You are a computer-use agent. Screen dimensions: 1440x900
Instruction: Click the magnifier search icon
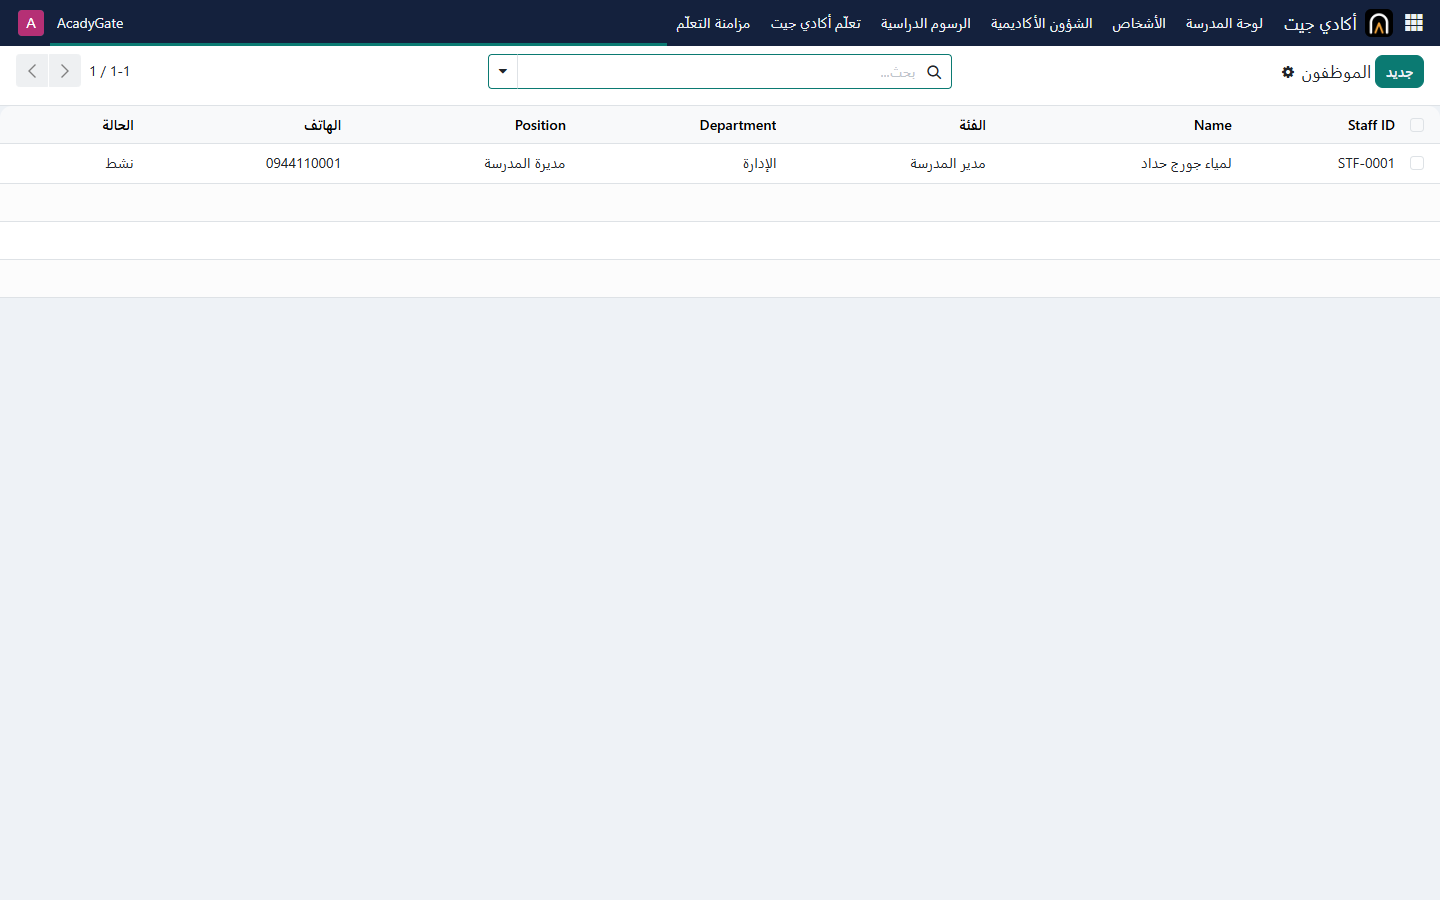(x=934, y=72)
